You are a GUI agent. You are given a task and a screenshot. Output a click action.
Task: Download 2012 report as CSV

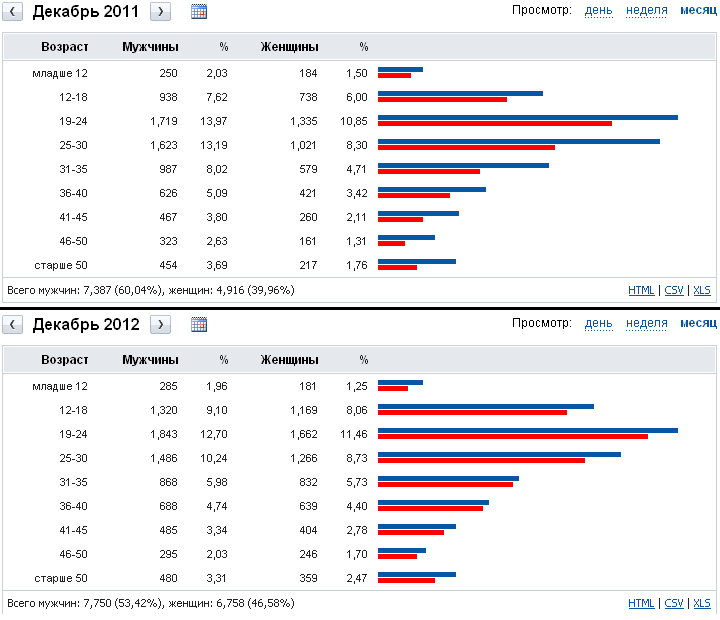point(674,604)
